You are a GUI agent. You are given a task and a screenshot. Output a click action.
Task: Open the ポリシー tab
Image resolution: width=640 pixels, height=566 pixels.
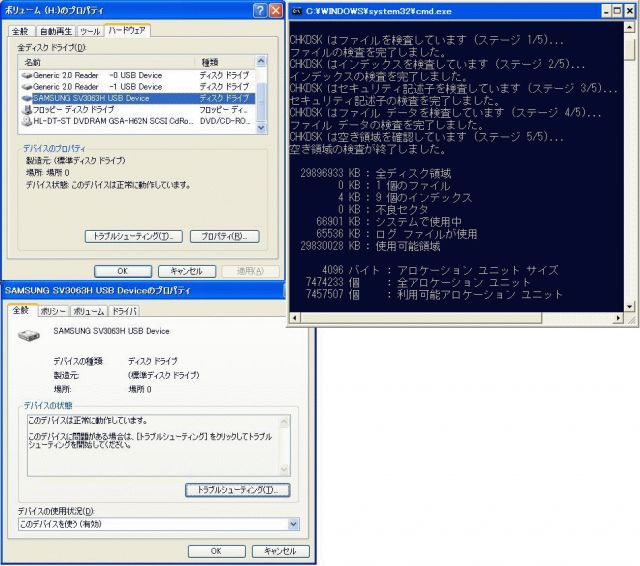coord(53,311)
